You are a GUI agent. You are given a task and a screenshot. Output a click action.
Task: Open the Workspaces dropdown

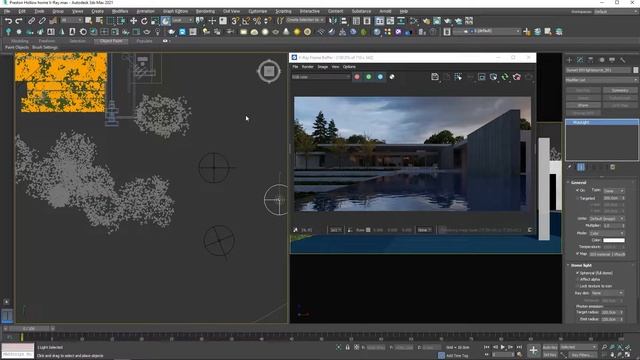click(x=616, y=12)
